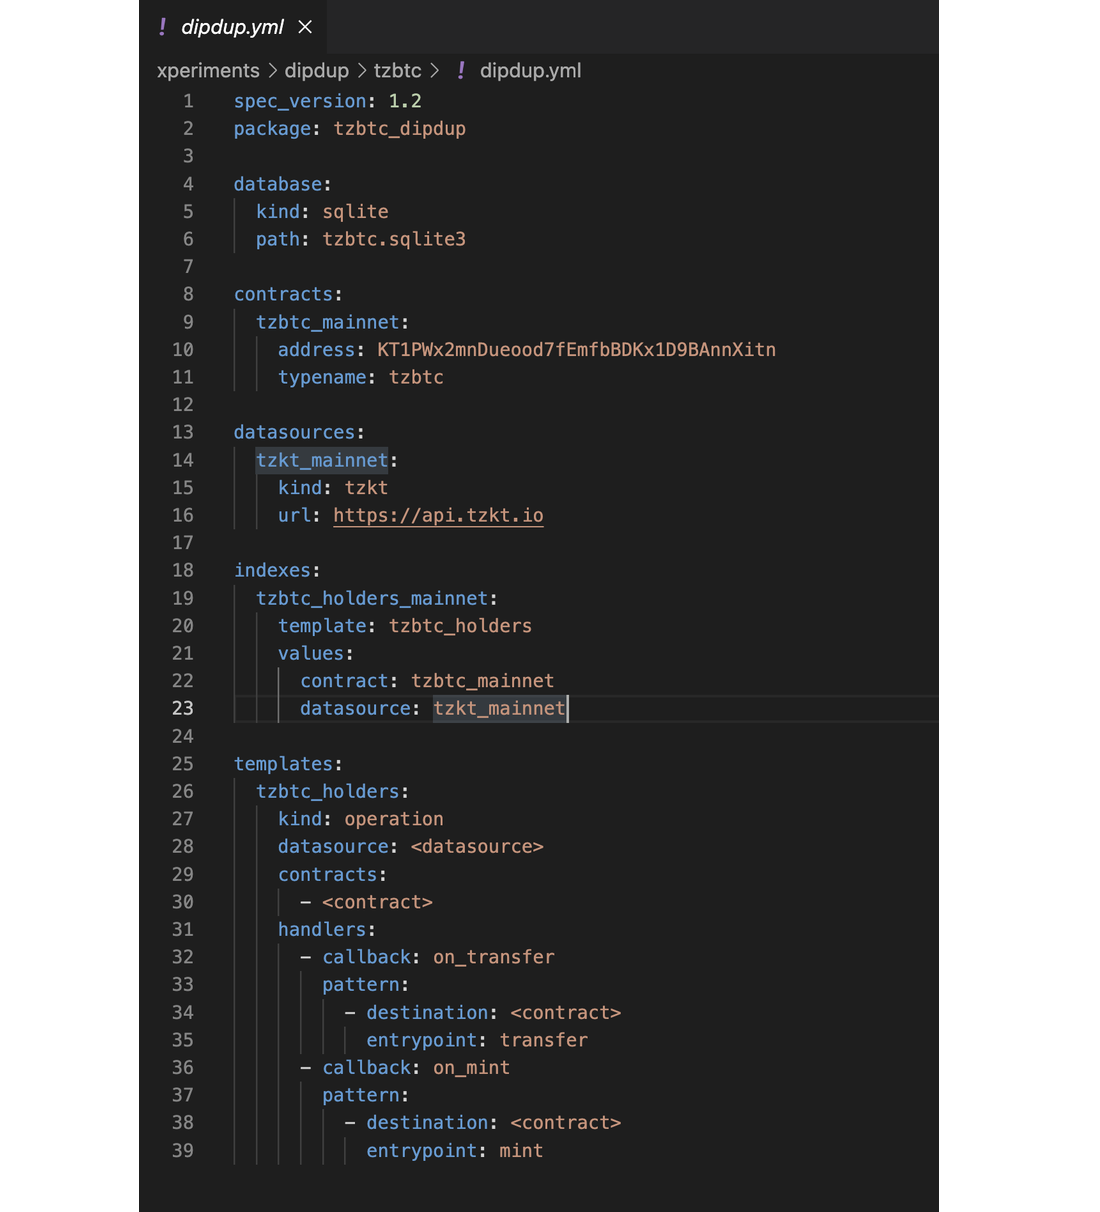Click the on_mint callback value

[x=471, y=1067]
